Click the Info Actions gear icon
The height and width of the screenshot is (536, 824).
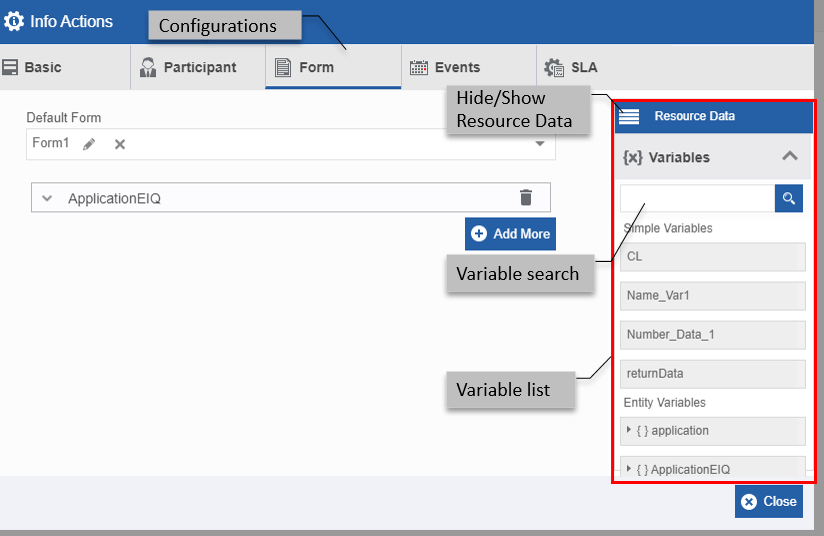(14, 21)
